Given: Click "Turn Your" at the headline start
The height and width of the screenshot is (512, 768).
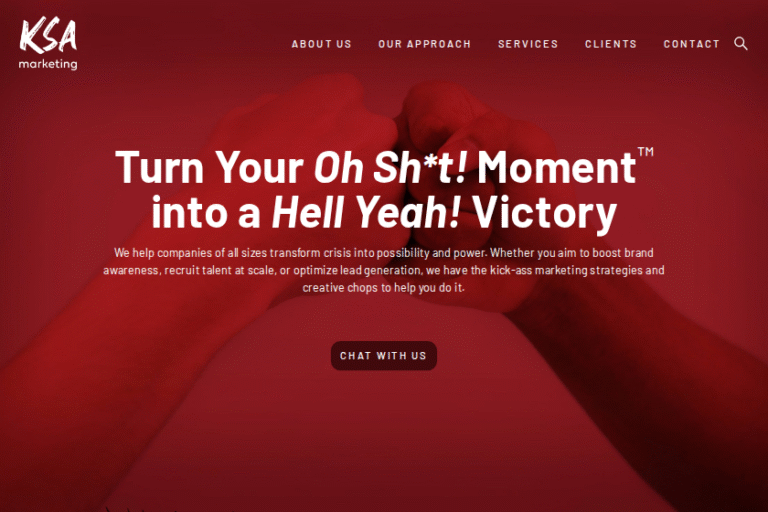Looking at the screenshot, I should [209, 168].
